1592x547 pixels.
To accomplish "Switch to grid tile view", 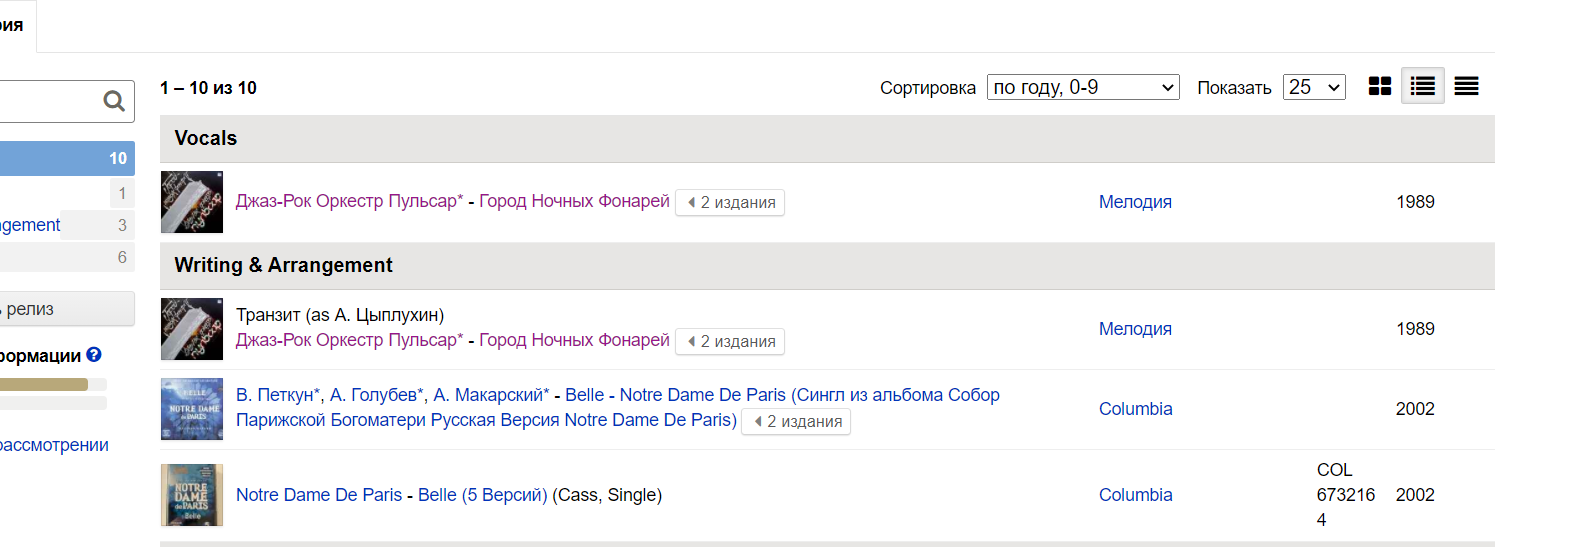I will pos(1380,87).
